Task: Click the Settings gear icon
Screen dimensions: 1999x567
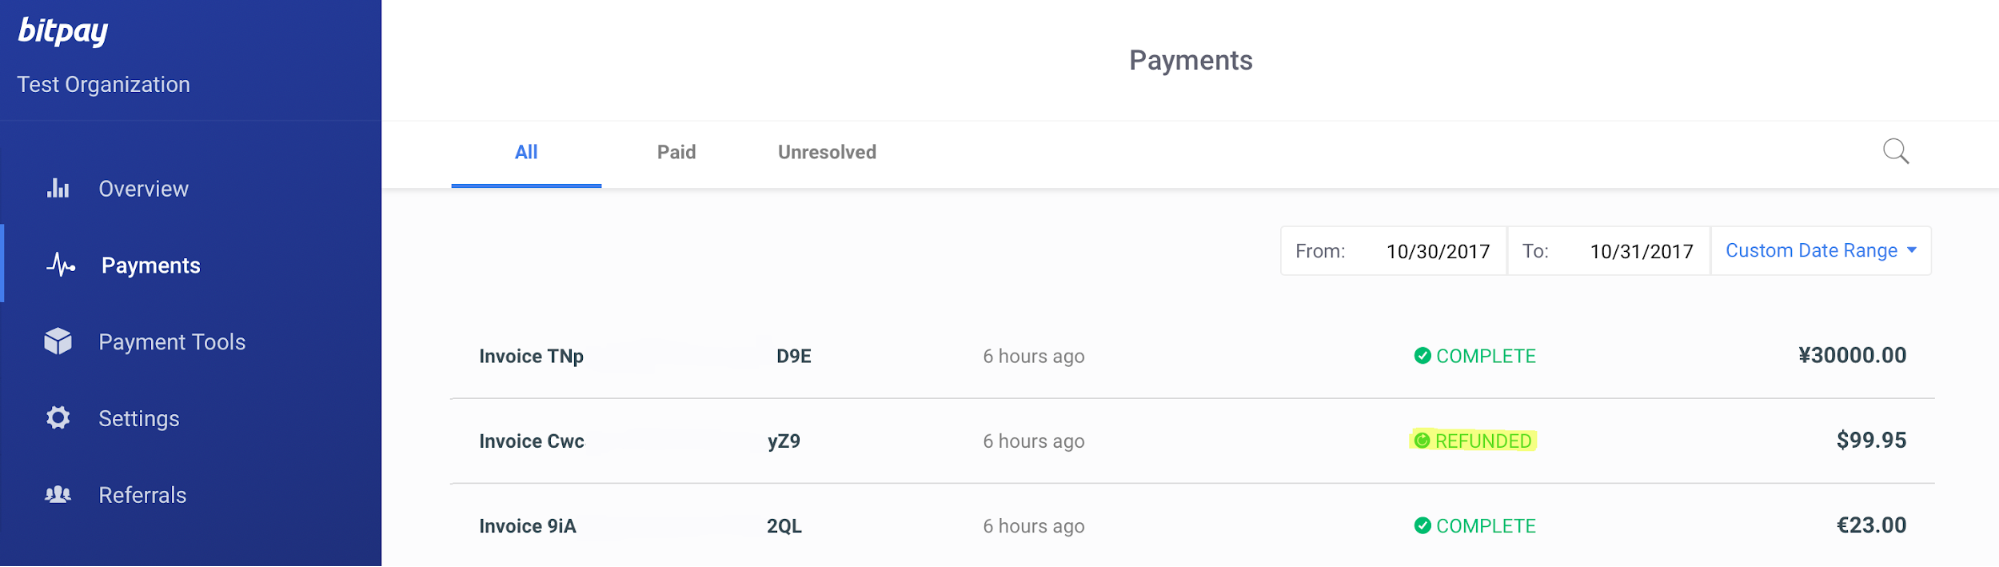Action: (x=58, y=418)
